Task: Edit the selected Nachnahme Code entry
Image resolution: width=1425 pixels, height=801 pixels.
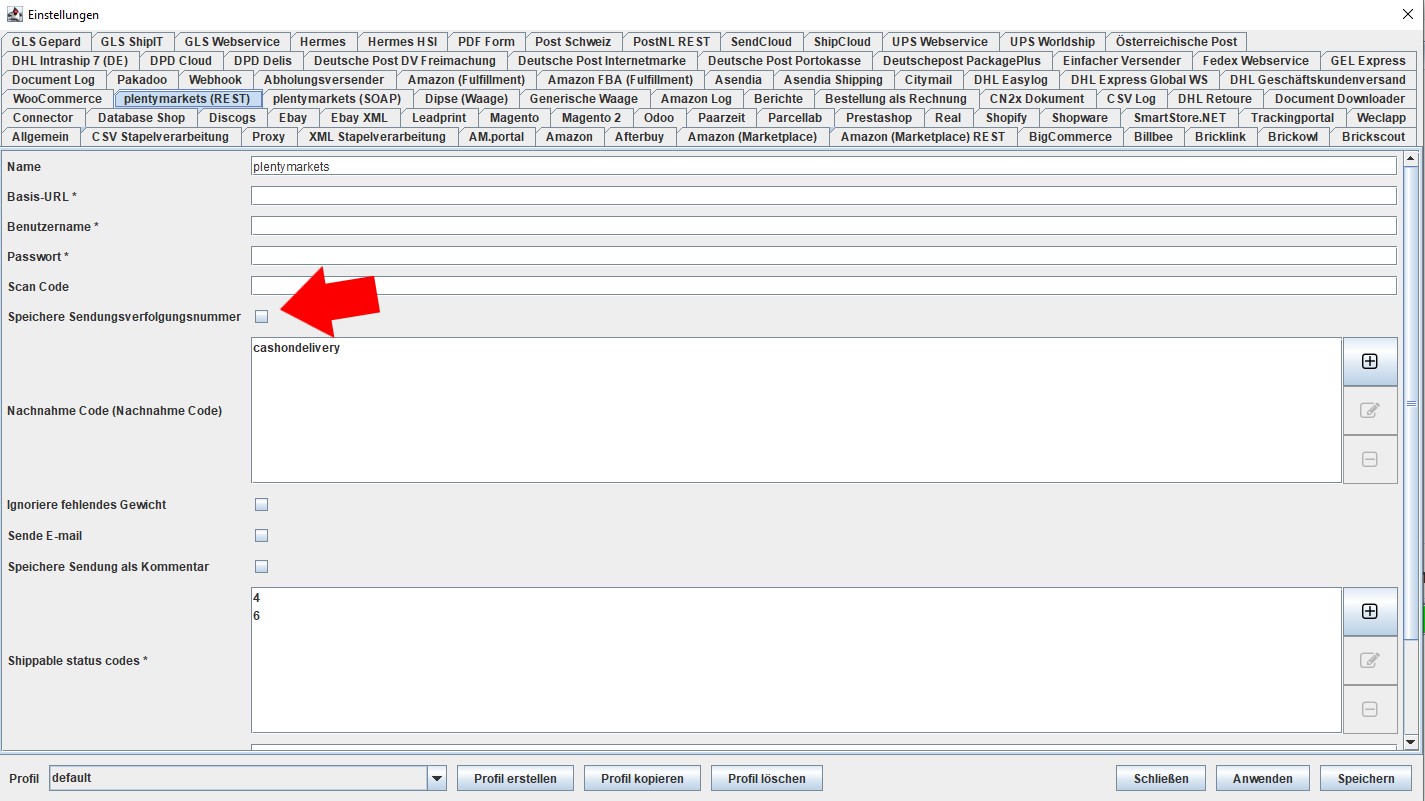Action: [x=1369, y=410]
